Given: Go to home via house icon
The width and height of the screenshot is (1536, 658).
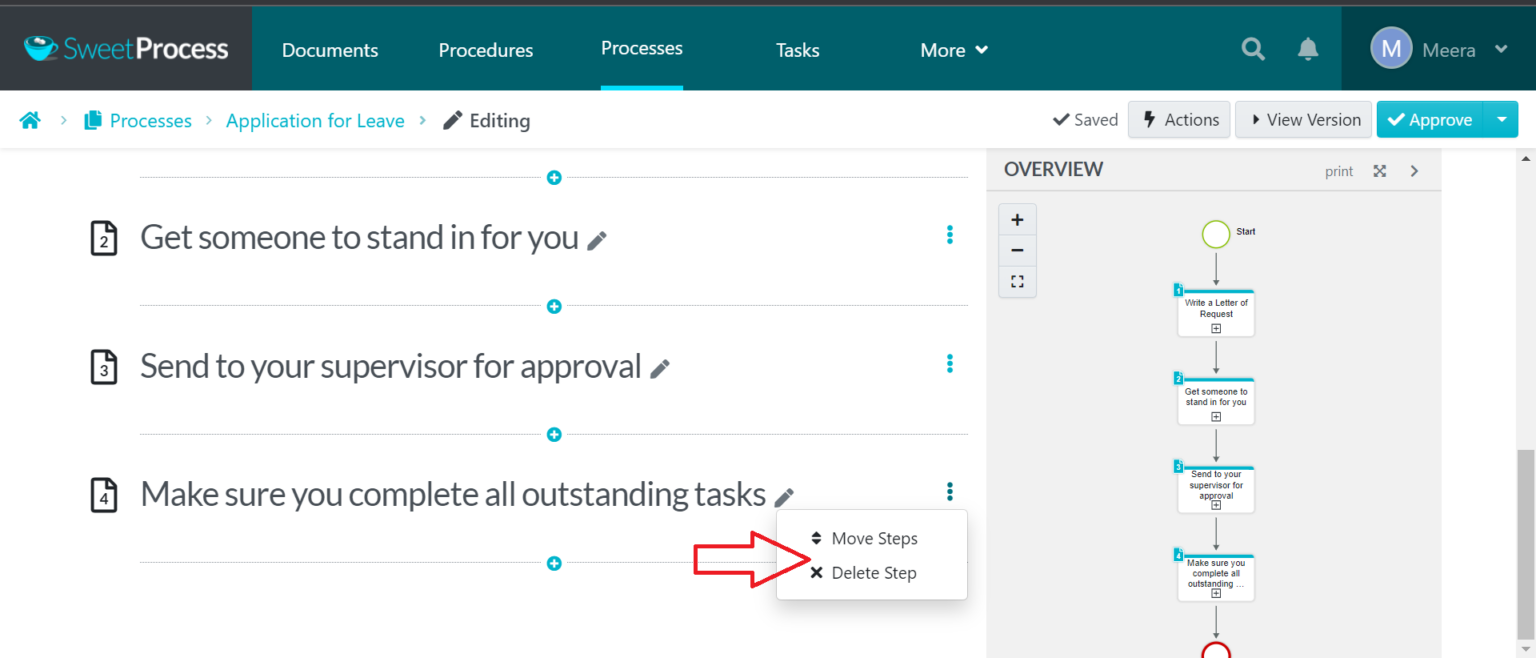Looking at the screenshot, I should pyautogui.click(x=31, y=120).
